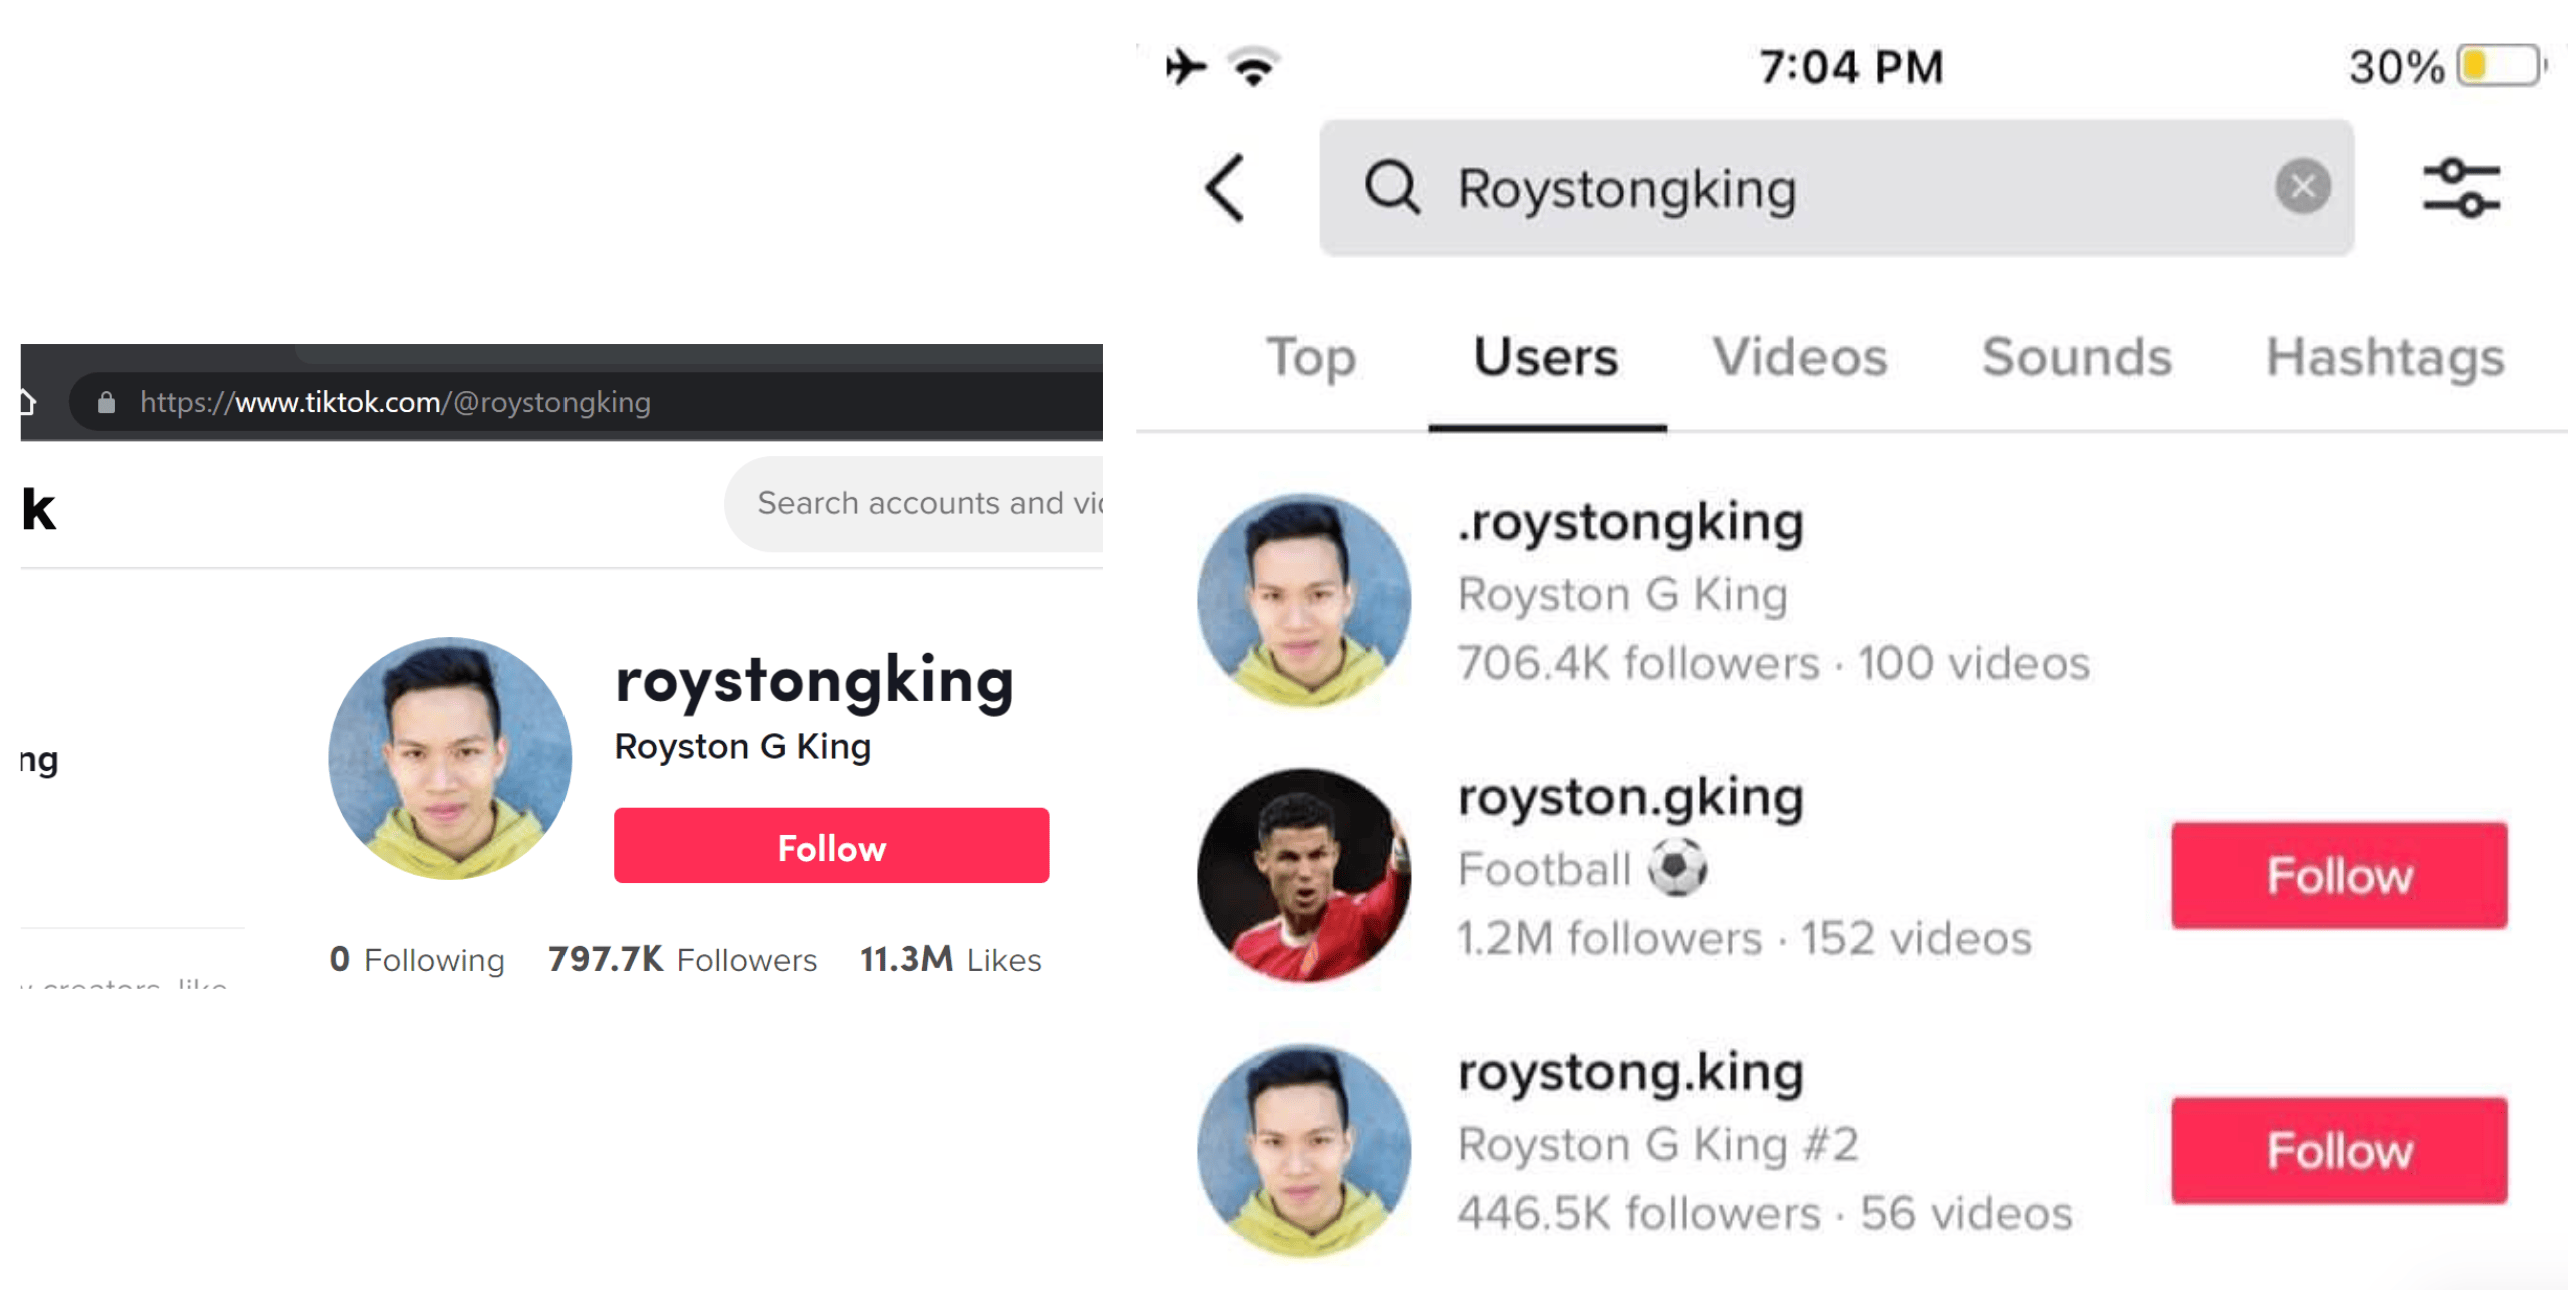Switch to the Videos tab
2568x1290 pixels.
tap(1799, 357)
